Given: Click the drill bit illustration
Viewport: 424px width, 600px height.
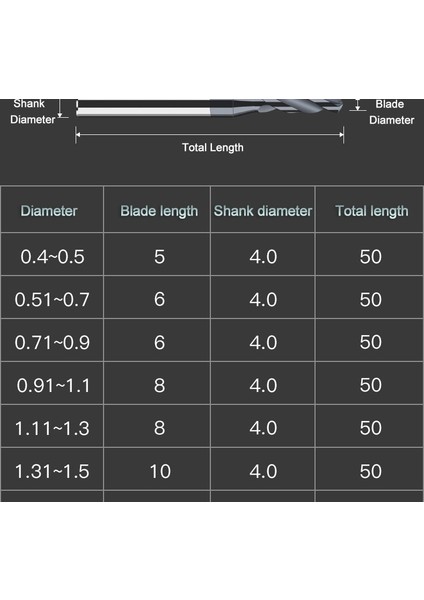Looking at the screenshot, I should click(210, 108).
